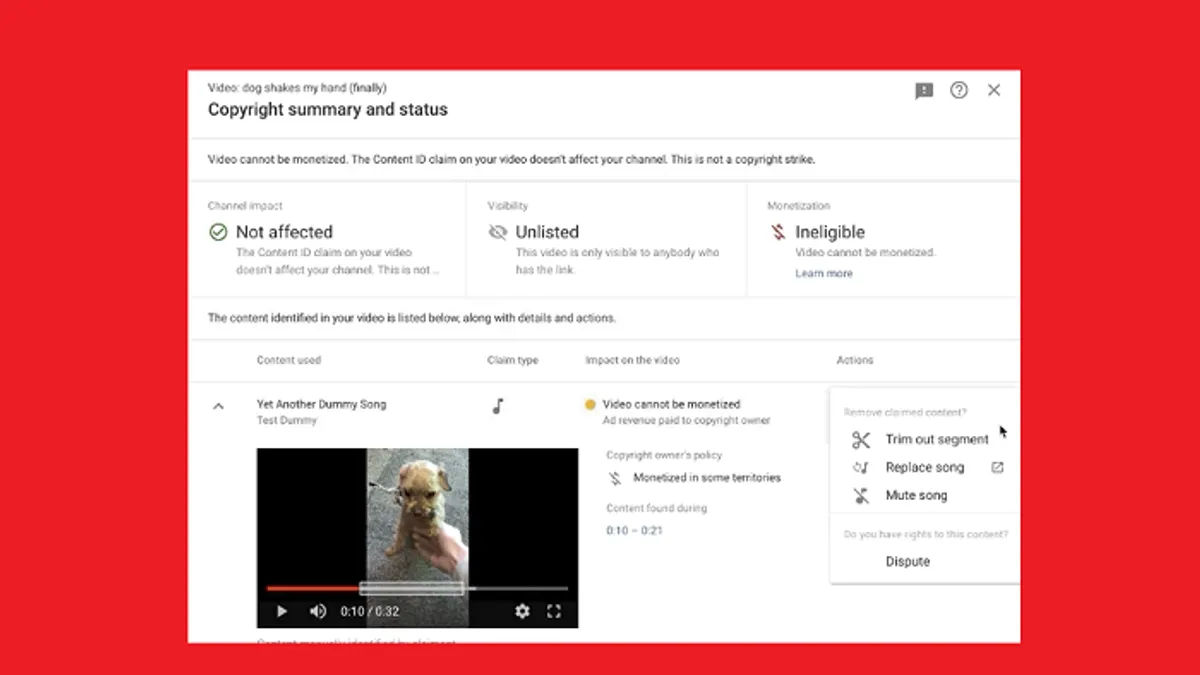This screenshot has width=1200, height=675.
Task: Click the Unlisted visibility eye icon
Action: [x=498, y=232]
